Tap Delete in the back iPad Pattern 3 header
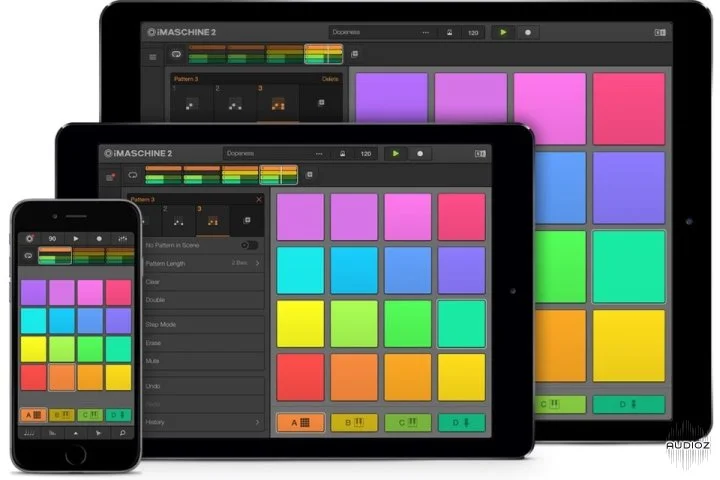Image resolution: width=720 pixels, height=480 pixels. [x=330, y=79]
